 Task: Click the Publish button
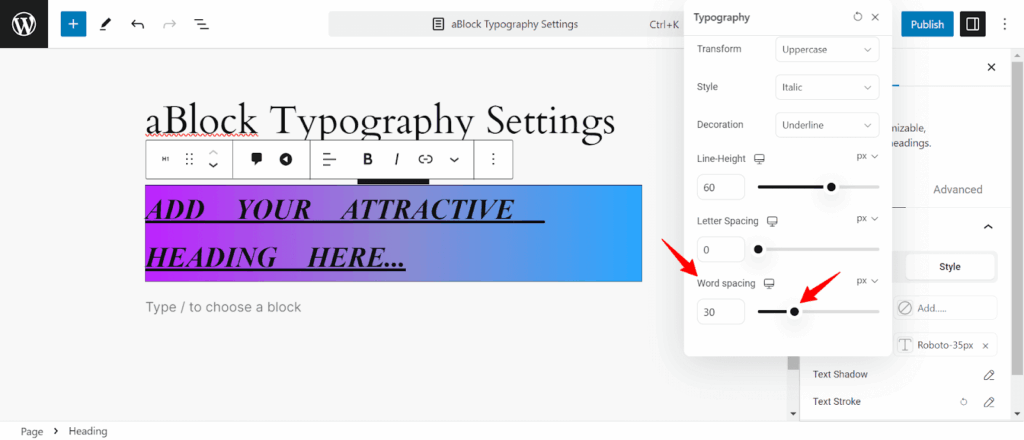pyautogui.click(x=927, y=24)
